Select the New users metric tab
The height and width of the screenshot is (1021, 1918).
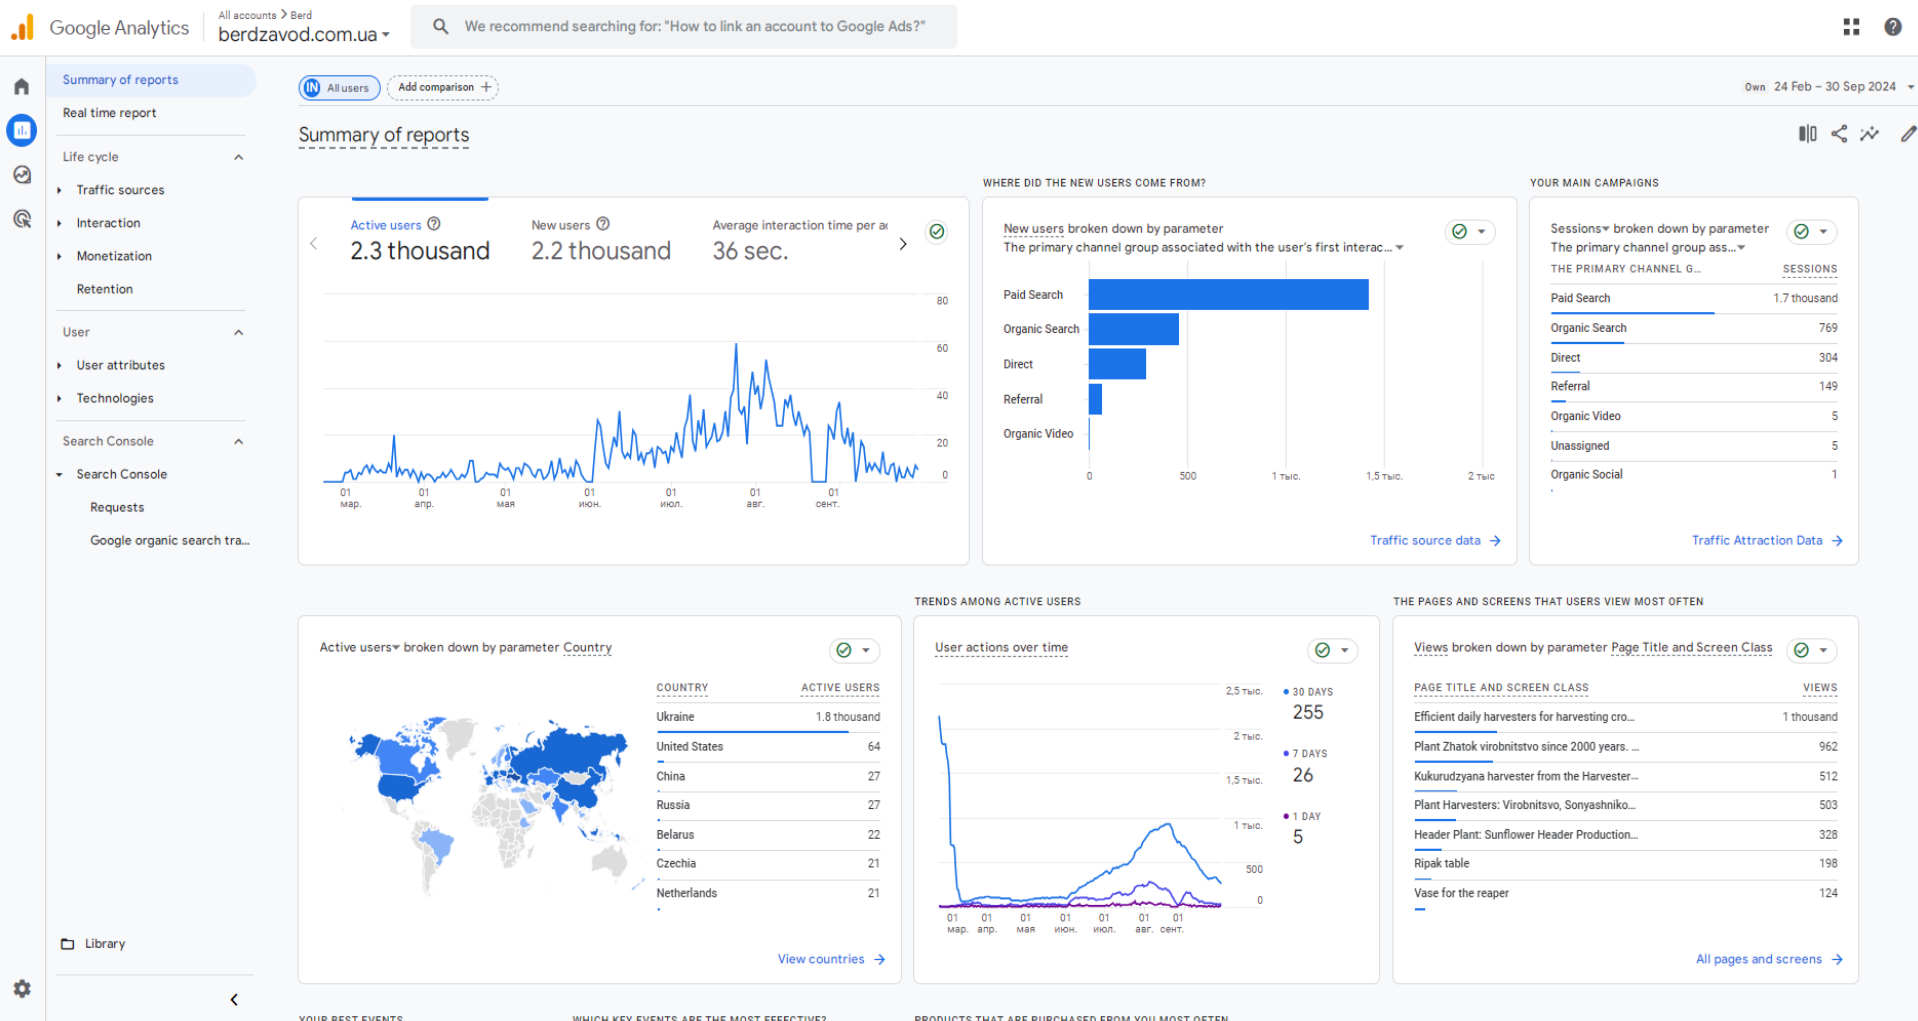point(600,240)
